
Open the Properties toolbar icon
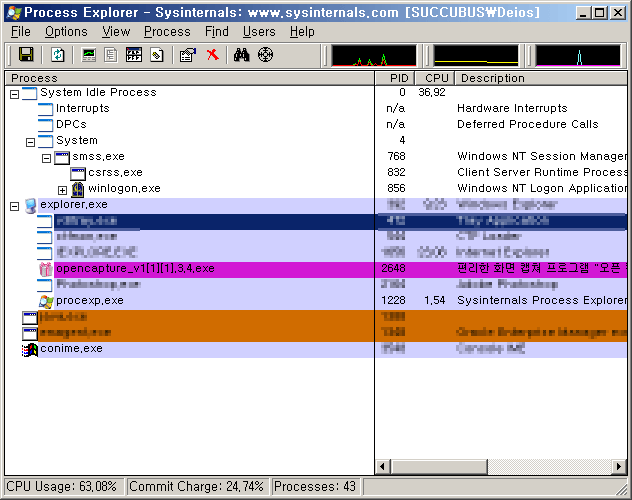[x=188, y=54]
